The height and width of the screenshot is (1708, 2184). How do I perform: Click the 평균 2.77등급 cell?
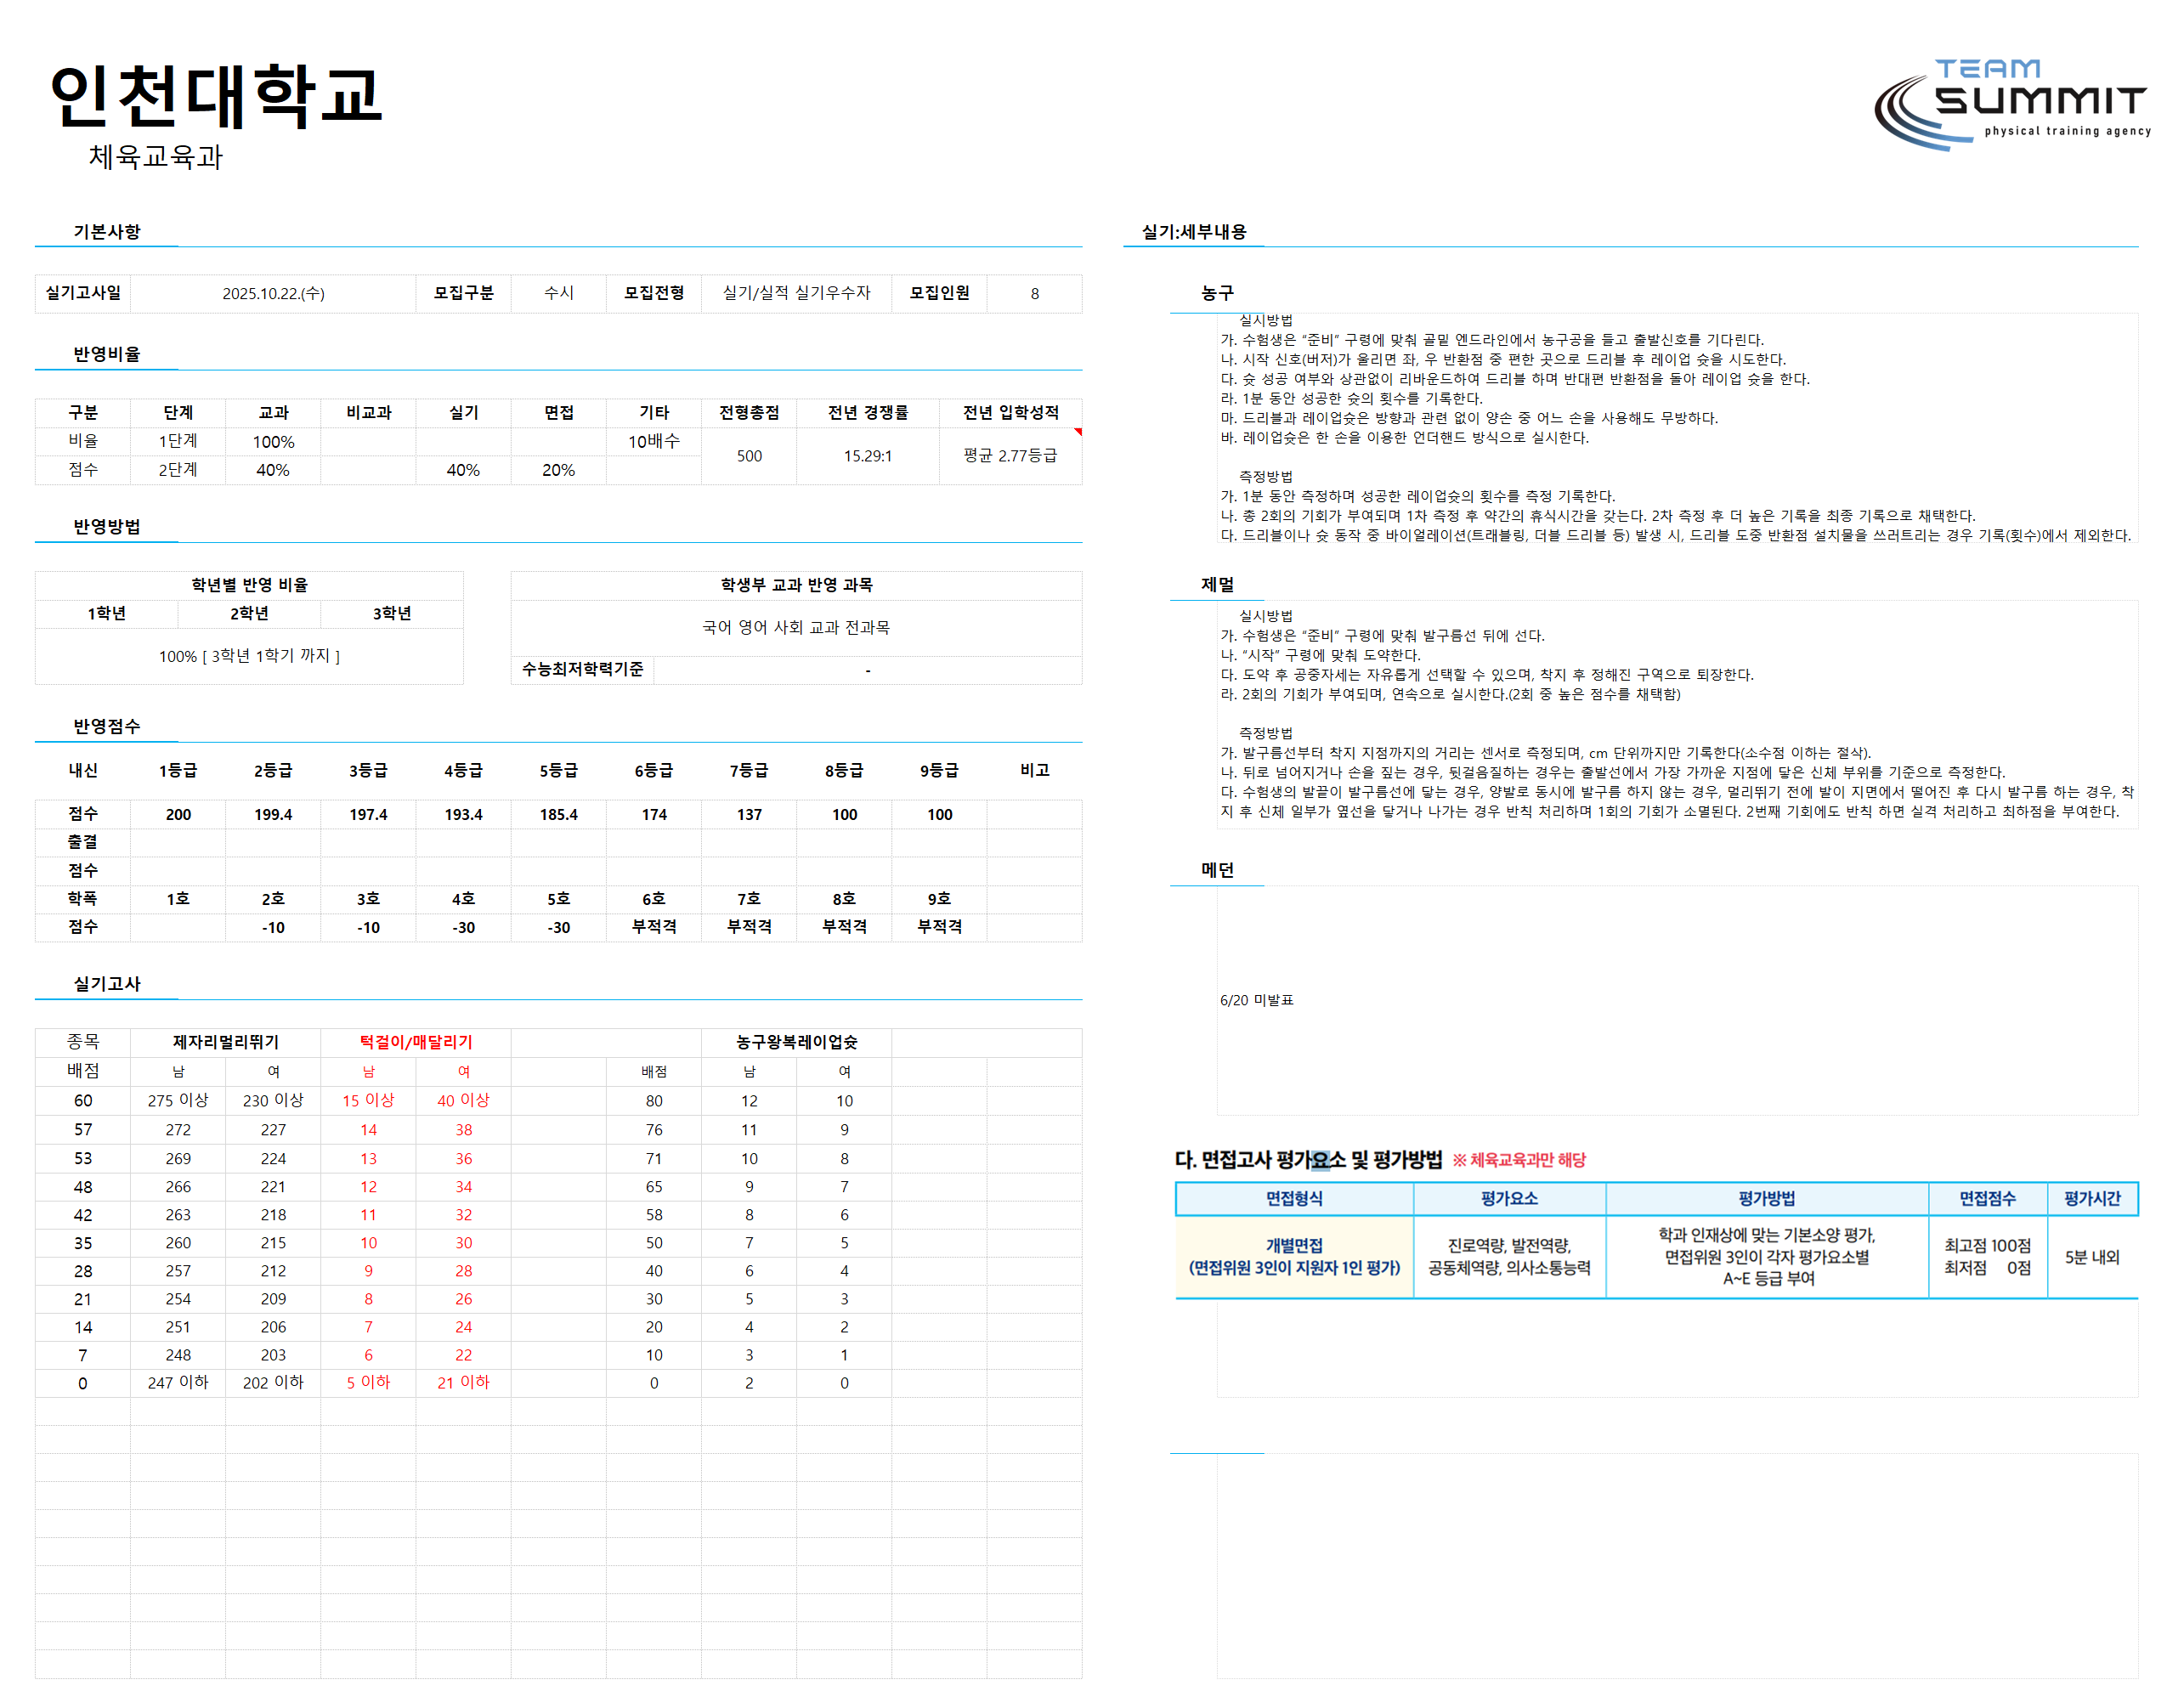[1010, 456]
